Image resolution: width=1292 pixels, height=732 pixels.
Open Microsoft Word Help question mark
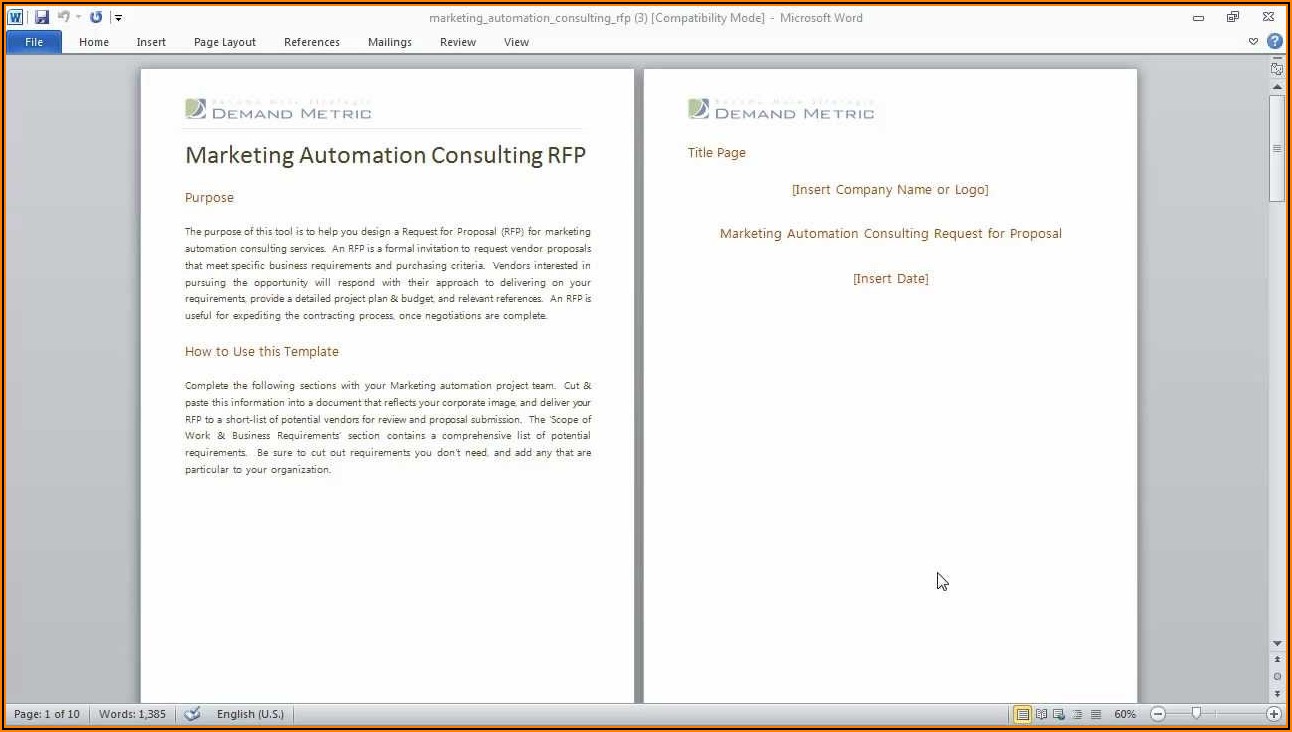(1274, 42)
